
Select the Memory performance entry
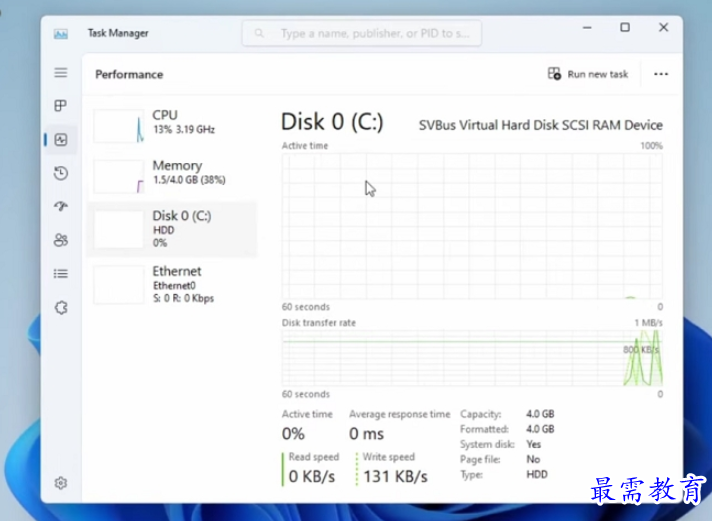click(x=172, y=176)
